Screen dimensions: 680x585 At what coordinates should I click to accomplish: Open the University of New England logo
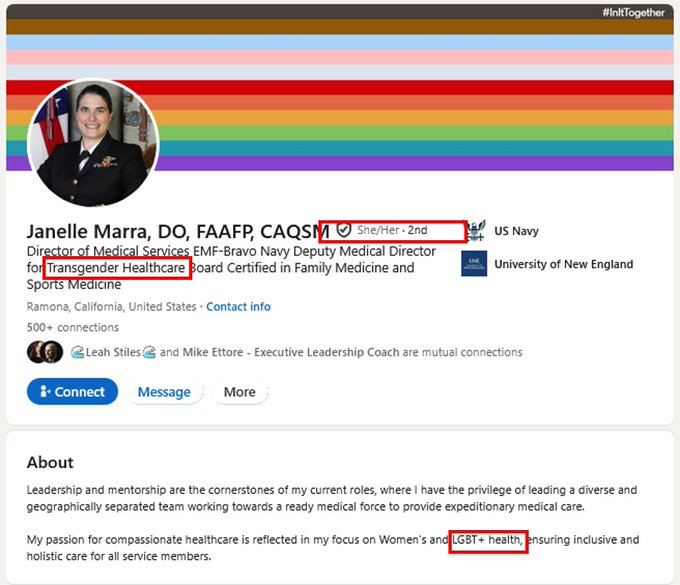tap(474, 264)
